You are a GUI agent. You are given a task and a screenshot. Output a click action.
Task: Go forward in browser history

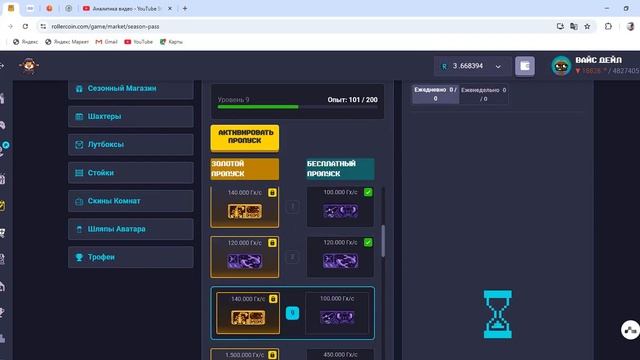coord(10,26)
